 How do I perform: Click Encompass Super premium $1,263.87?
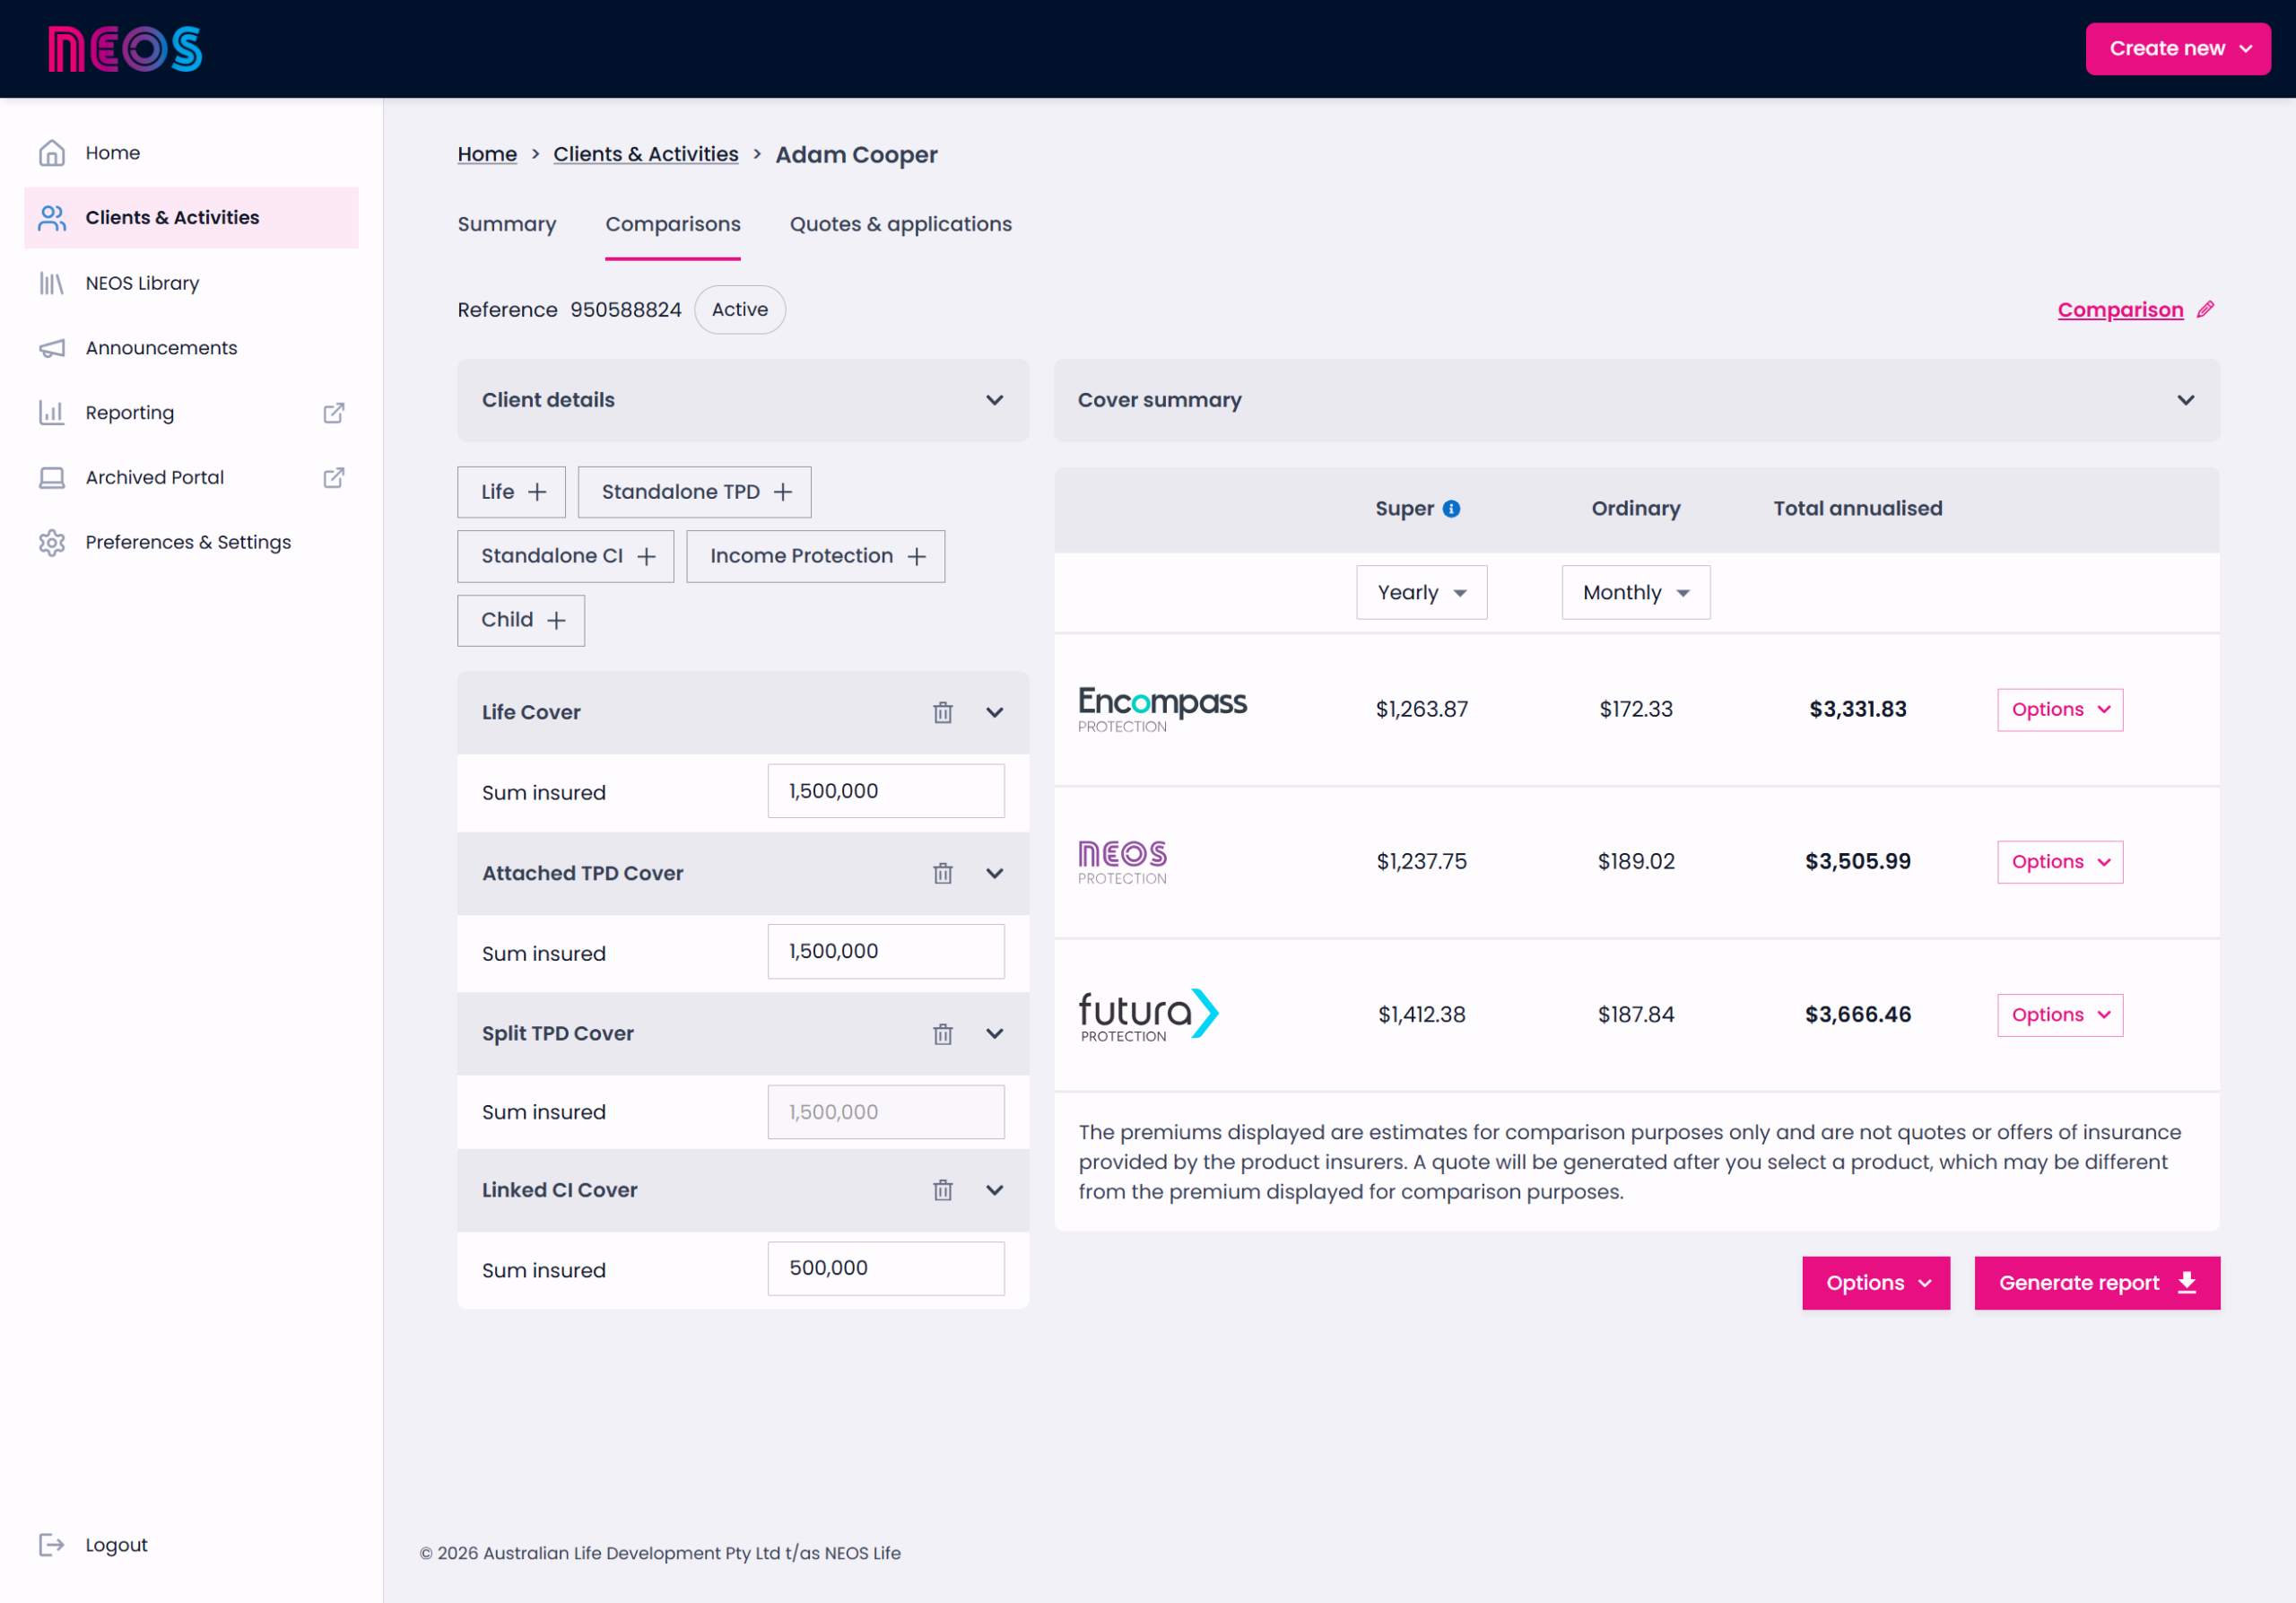pyautogui.click(x=1422, y=710)
